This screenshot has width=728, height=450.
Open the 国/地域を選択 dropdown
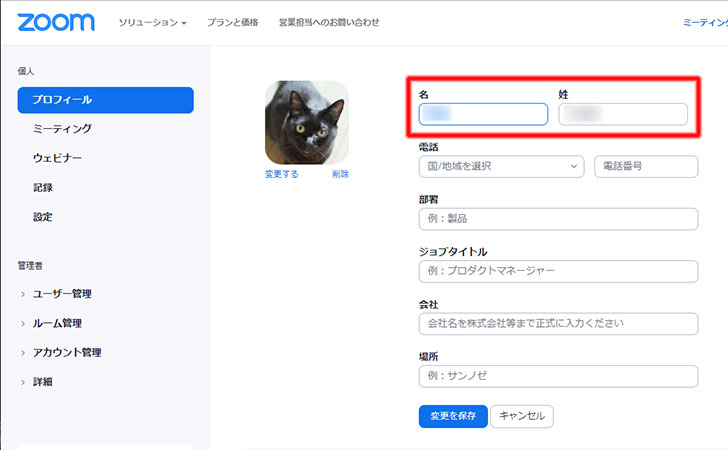pos(501,166)
